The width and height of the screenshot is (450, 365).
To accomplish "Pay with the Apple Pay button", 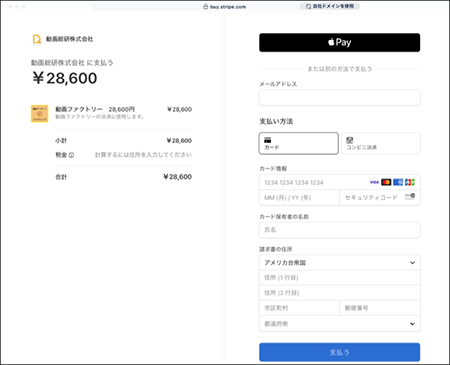I will [x=339, y=42].
